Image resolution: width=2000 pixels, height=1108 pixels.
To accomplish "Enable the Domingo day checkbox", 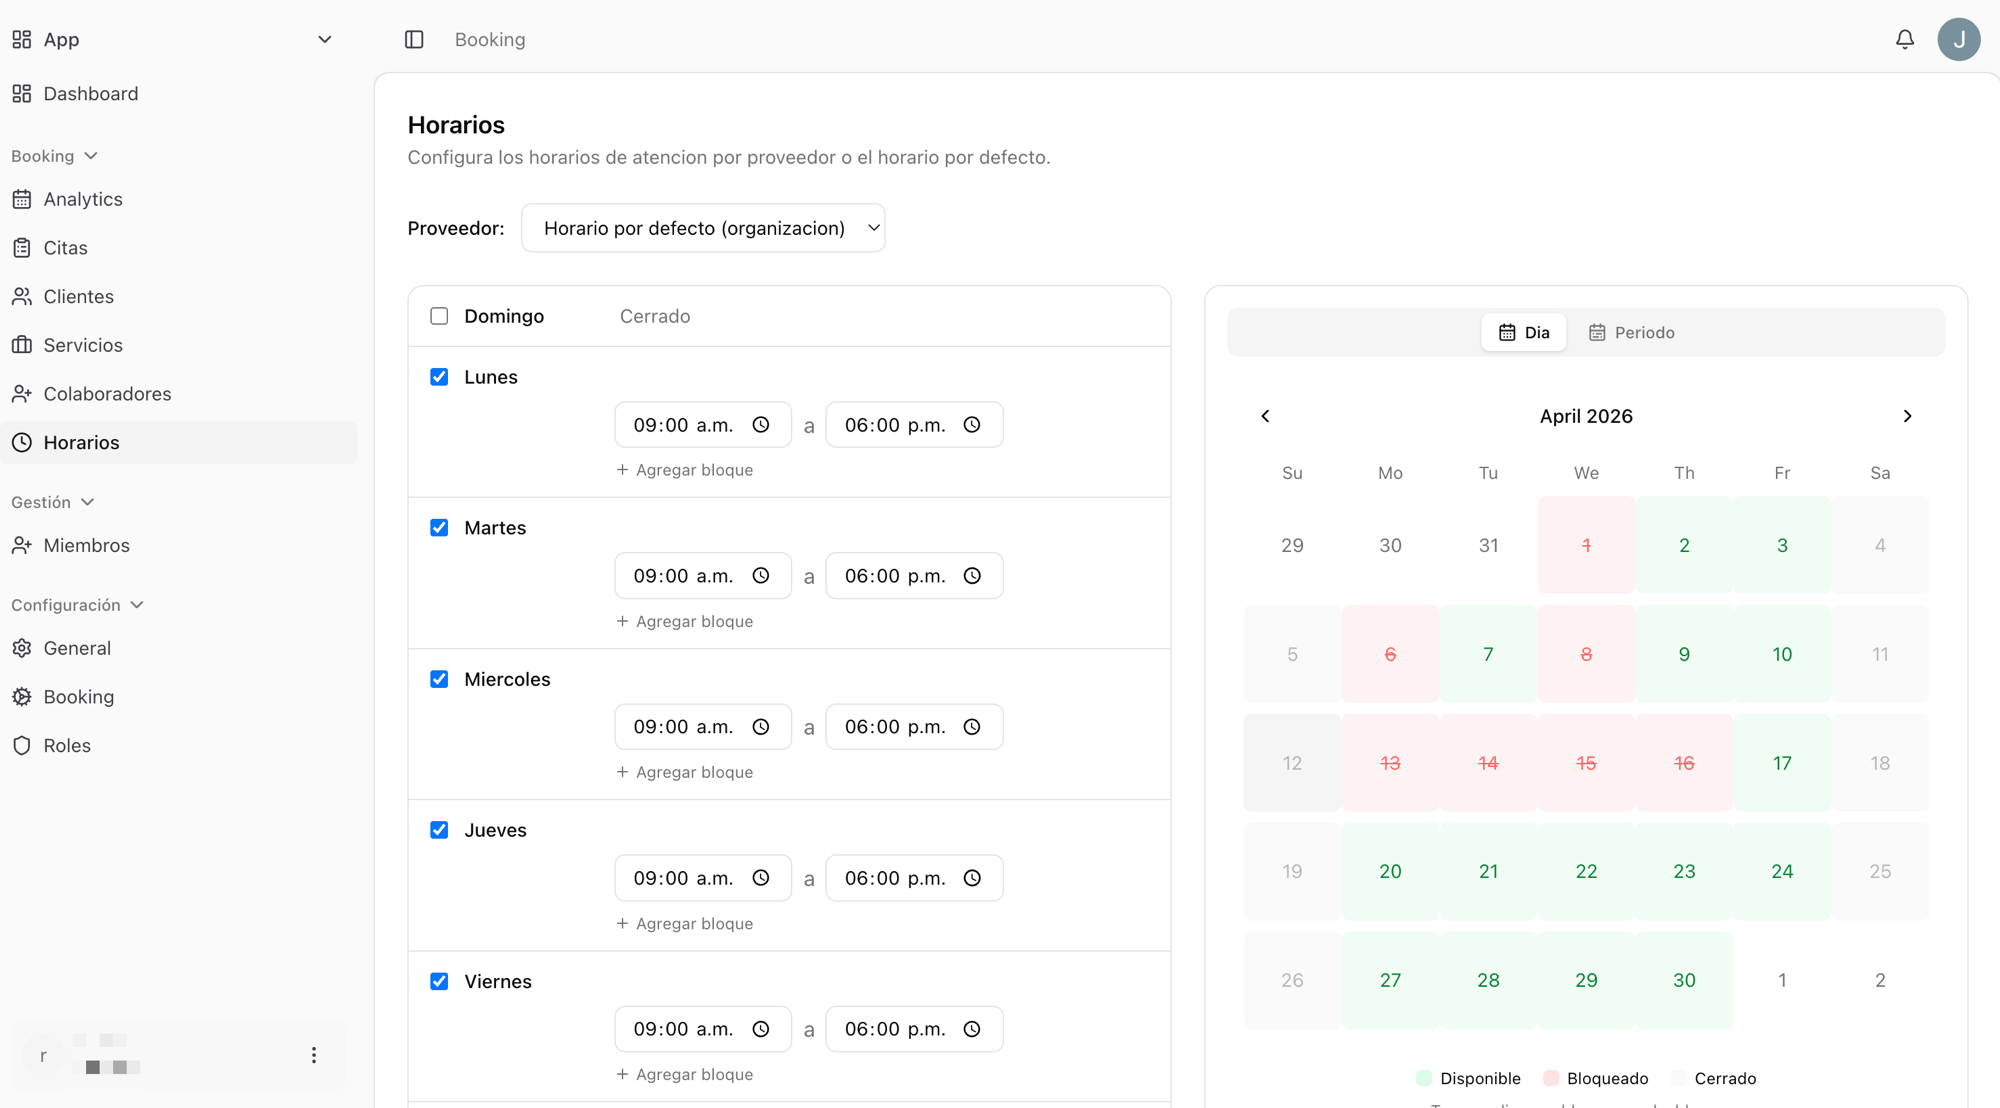I will (x=439, y=316).
